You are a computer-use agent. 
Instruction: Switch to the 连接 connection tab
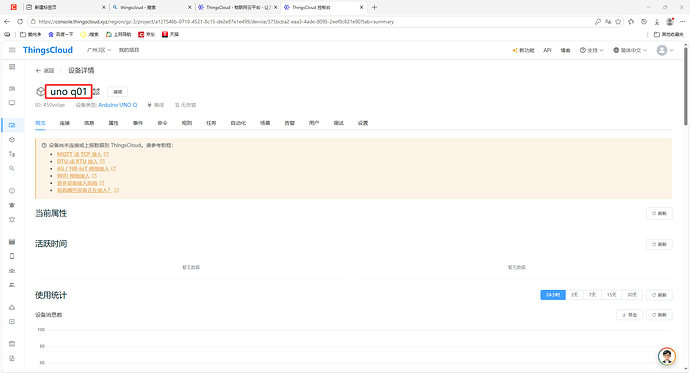(65, 123)
